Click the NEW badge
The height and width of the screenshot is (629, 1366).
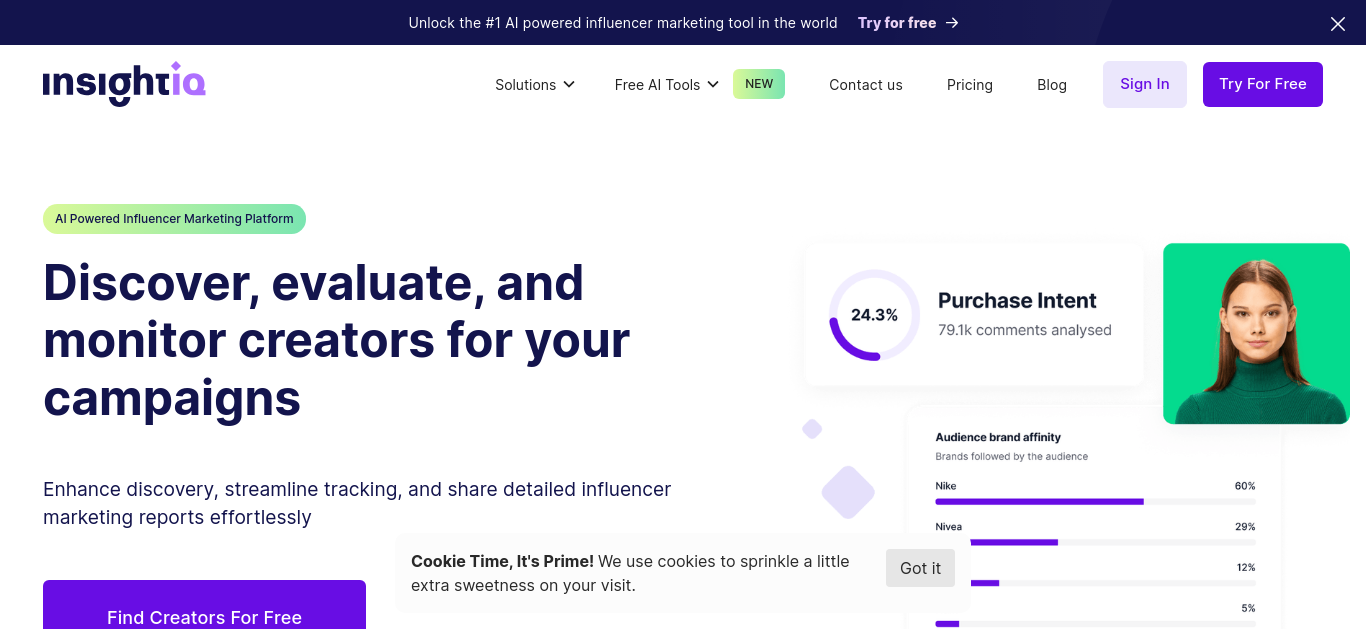759,84
